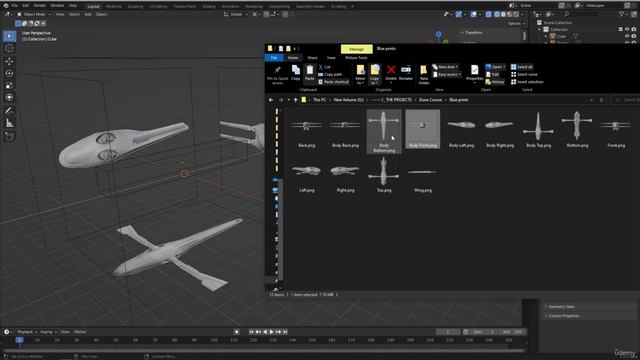Select the Add Cube tool in Blender's toolbar

[9, 136]
